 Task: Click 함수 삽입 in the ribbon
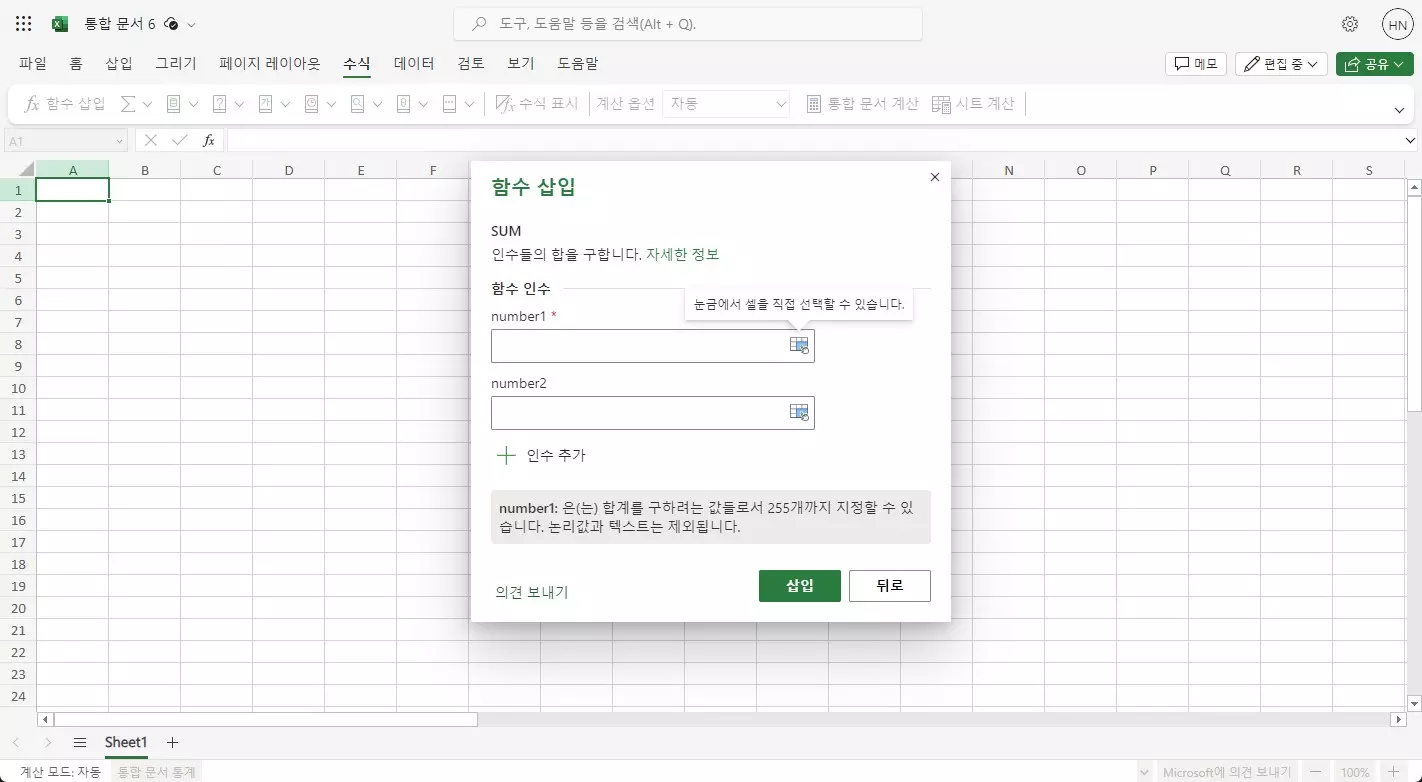tap(65, 104)
